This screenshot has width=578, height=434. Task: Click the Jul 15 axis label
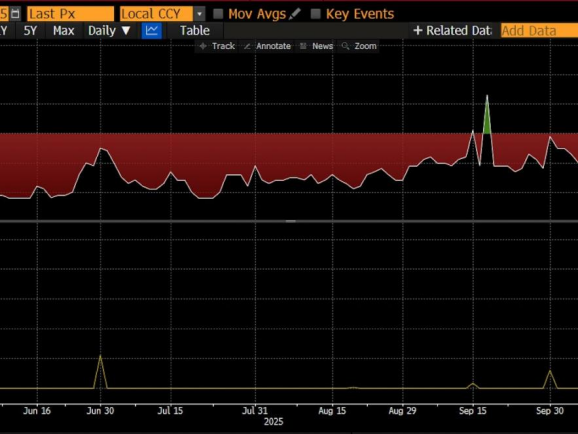click(170, 411)
